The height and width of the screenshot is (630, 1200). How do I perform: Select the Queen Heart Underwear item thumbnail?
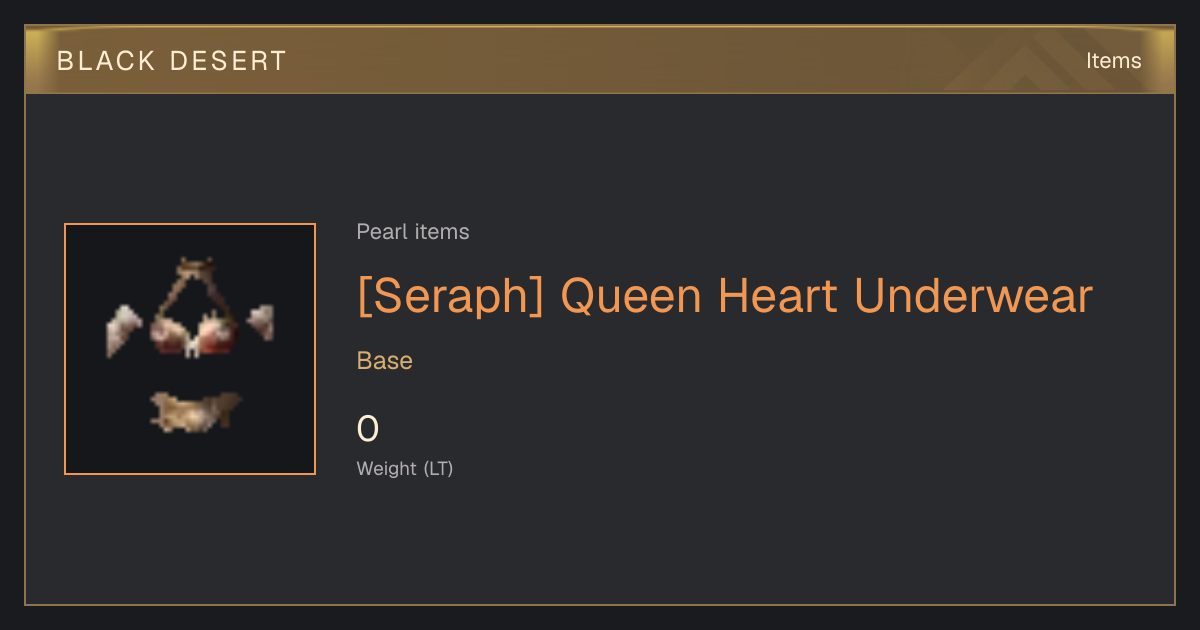pos(190,349)
